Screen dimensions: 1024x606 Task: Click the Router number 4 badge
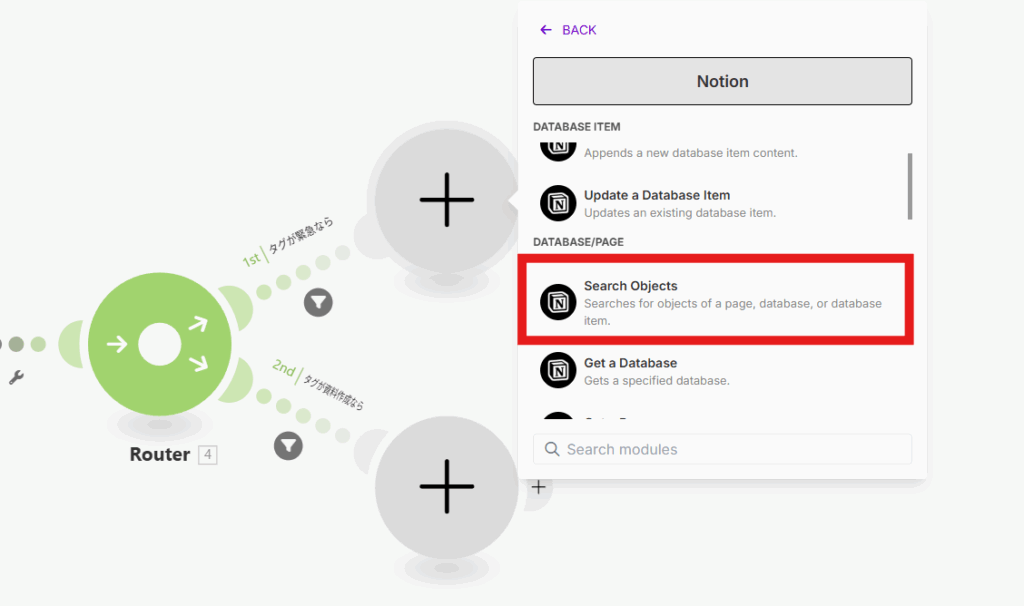coord(208,455)
